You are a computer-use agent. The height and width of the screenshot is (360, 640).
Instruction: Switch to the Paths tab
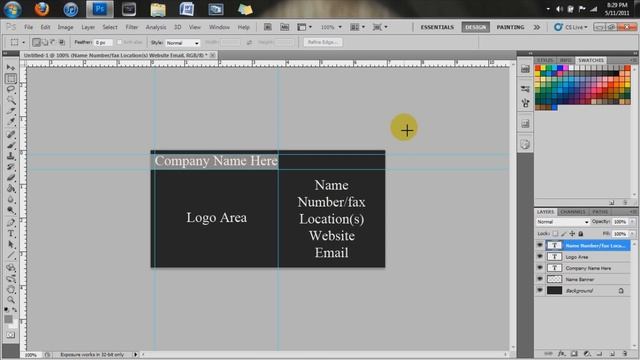click(x=600, y=212)
